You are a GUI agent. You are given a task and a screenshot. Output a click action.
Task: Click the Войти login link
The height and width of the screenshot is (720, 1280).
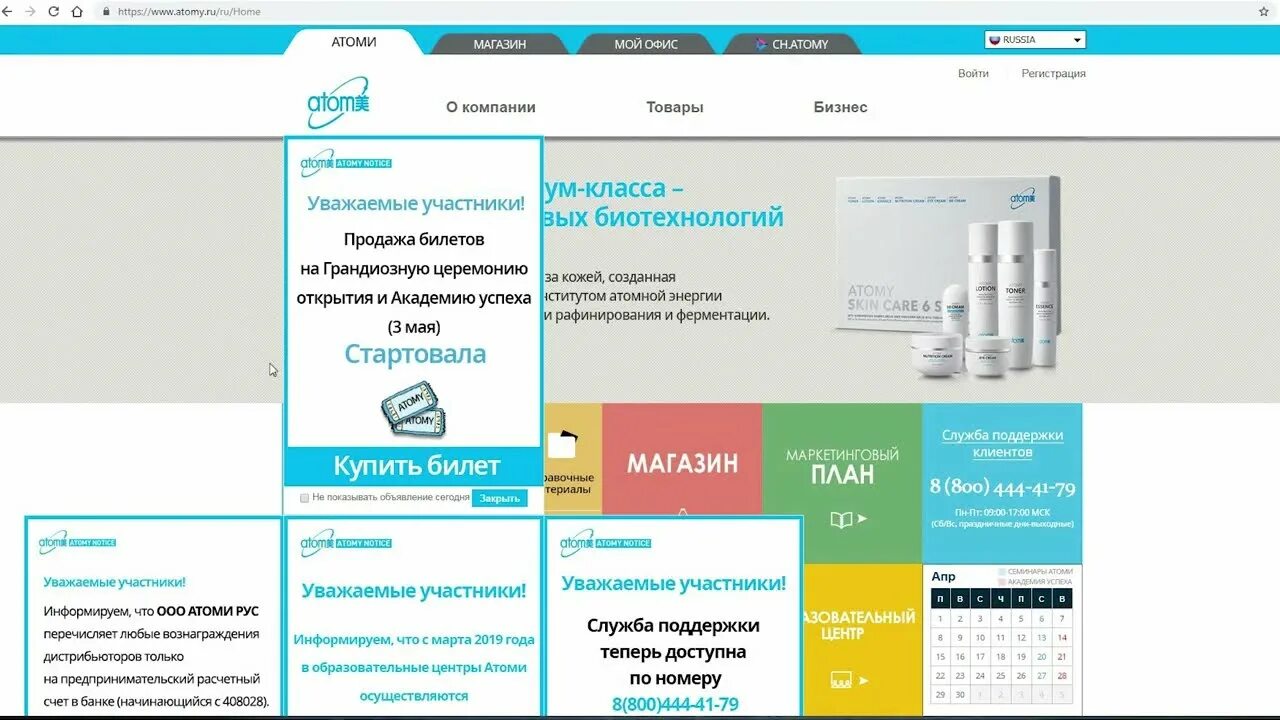pyautogui.click(x=973, y=73)
